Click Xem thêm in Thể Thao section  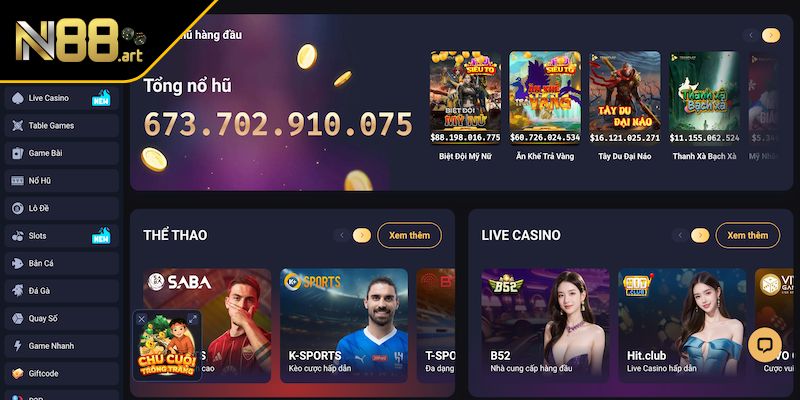click(409, 235)
